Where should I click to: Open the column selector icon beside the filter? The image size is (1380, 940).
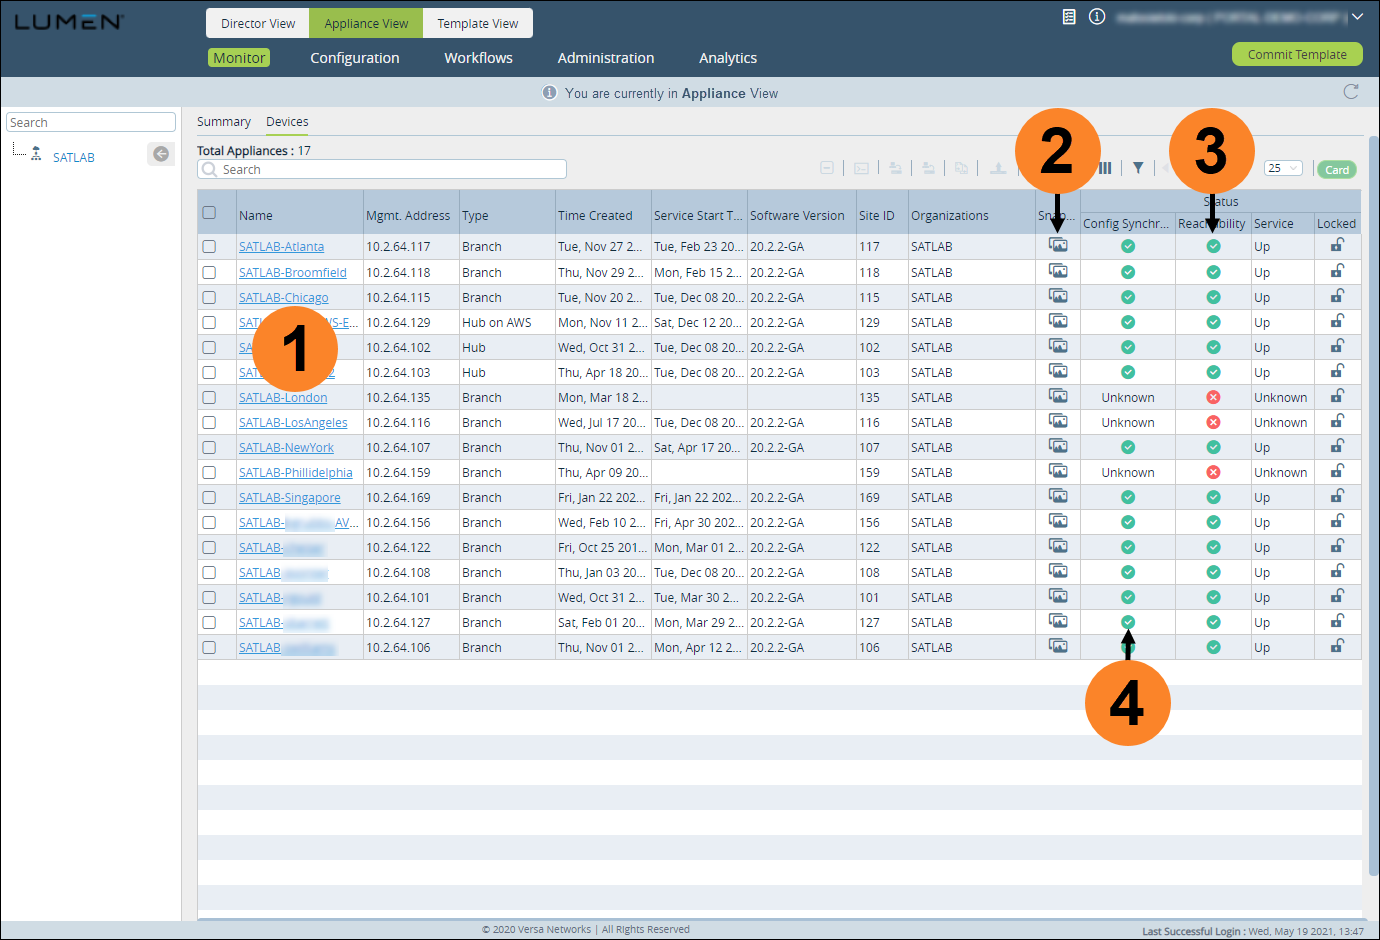pyautogui.click(x=1106, y=168)
